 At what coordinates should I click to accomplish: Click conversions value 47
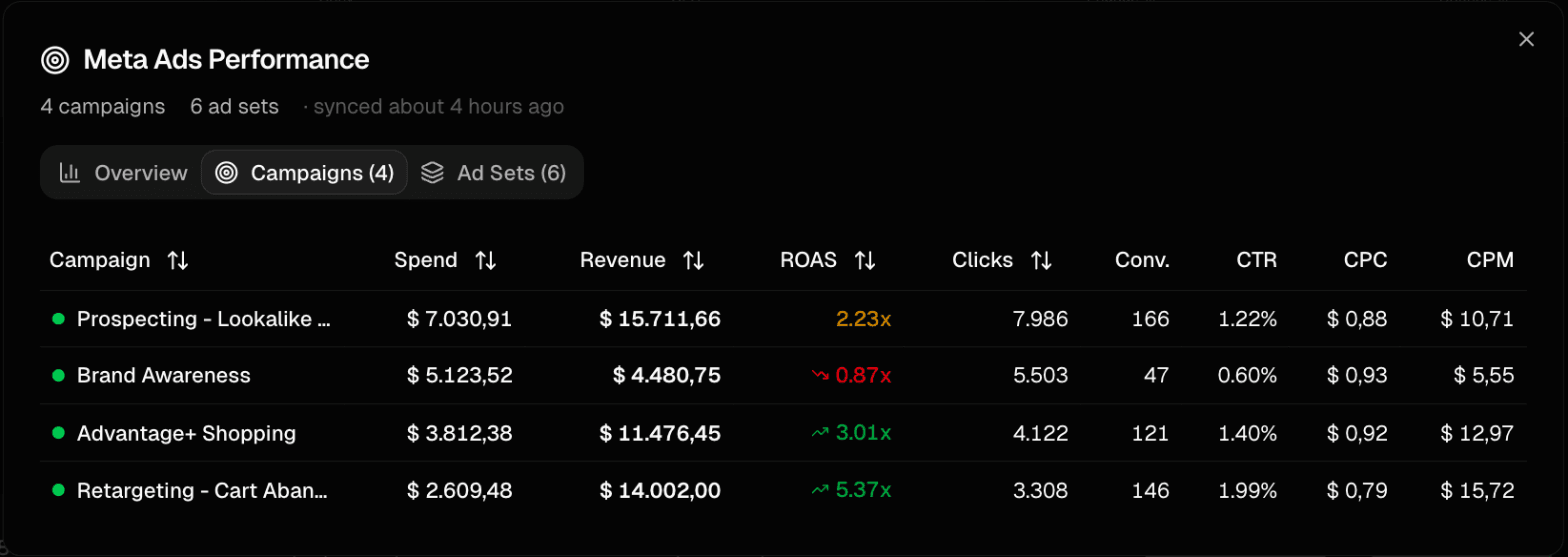1157,376
